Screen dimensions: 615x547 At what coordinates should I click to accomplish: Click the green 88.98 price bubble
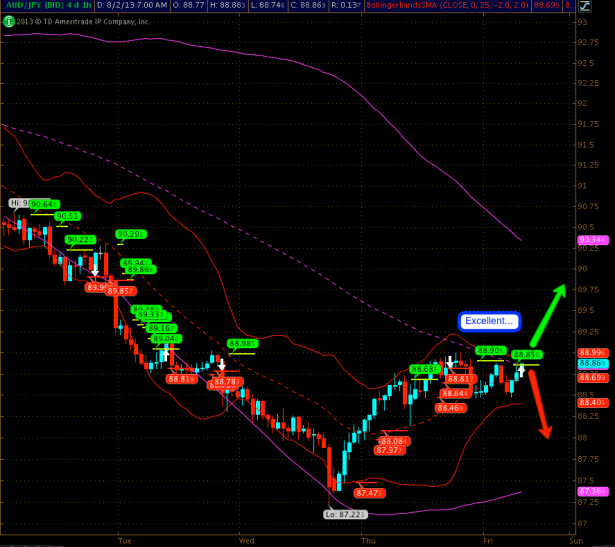click(244, 344)
